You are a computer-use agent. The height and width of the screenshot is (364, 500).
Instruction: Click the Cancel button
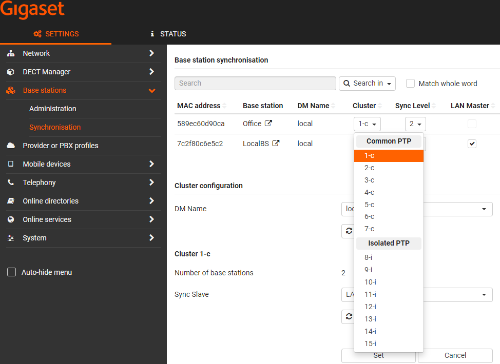[455, 355]
